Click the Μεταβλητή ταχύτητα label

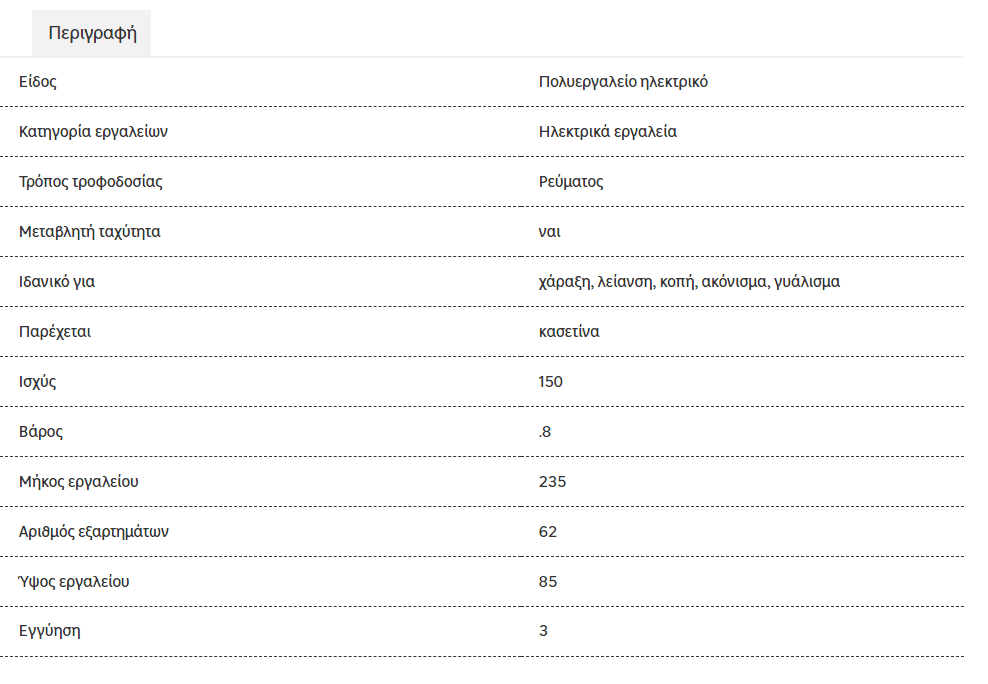tap(89, 232)
